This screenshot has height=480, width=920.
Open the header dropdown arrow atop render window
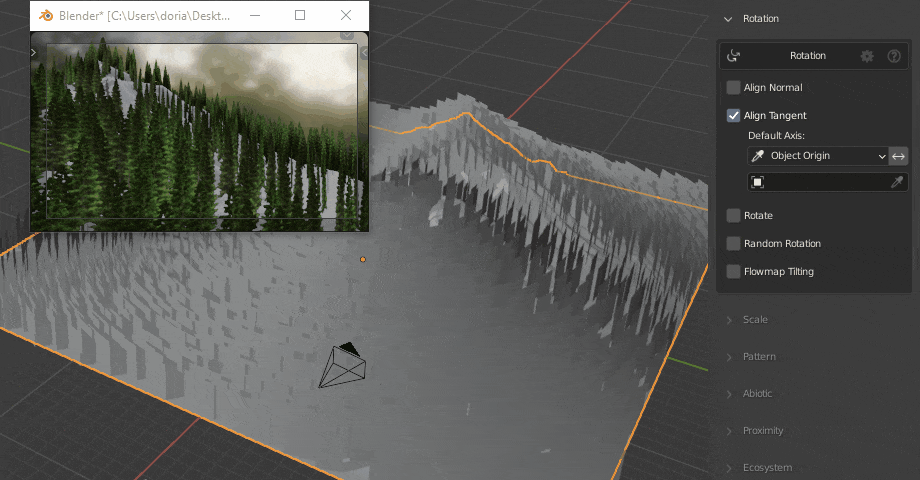[347, 35]
